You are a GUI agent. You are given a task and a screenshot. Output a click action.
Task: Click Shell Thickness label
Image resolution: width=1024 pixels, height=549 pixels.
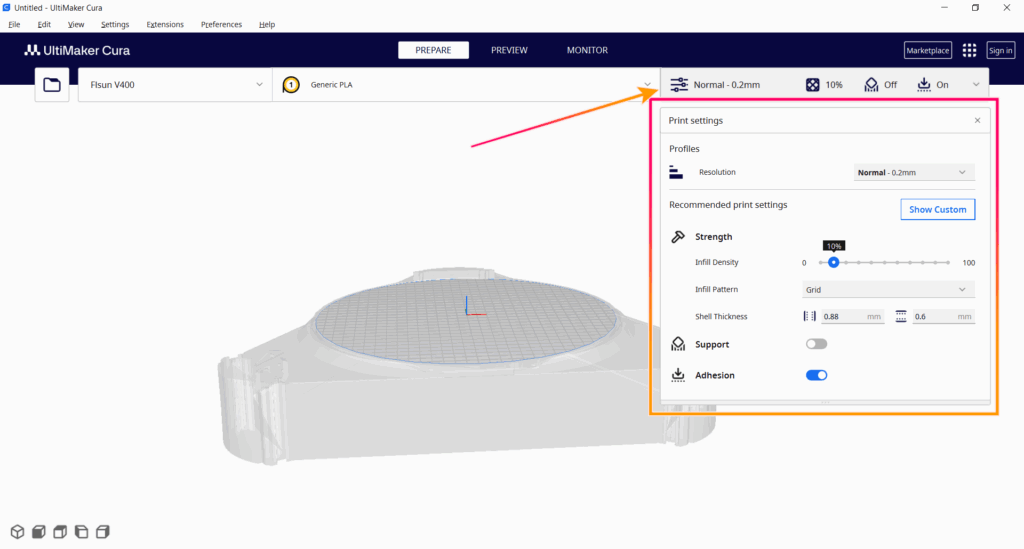pyautogui.click(x=721, y=316)
